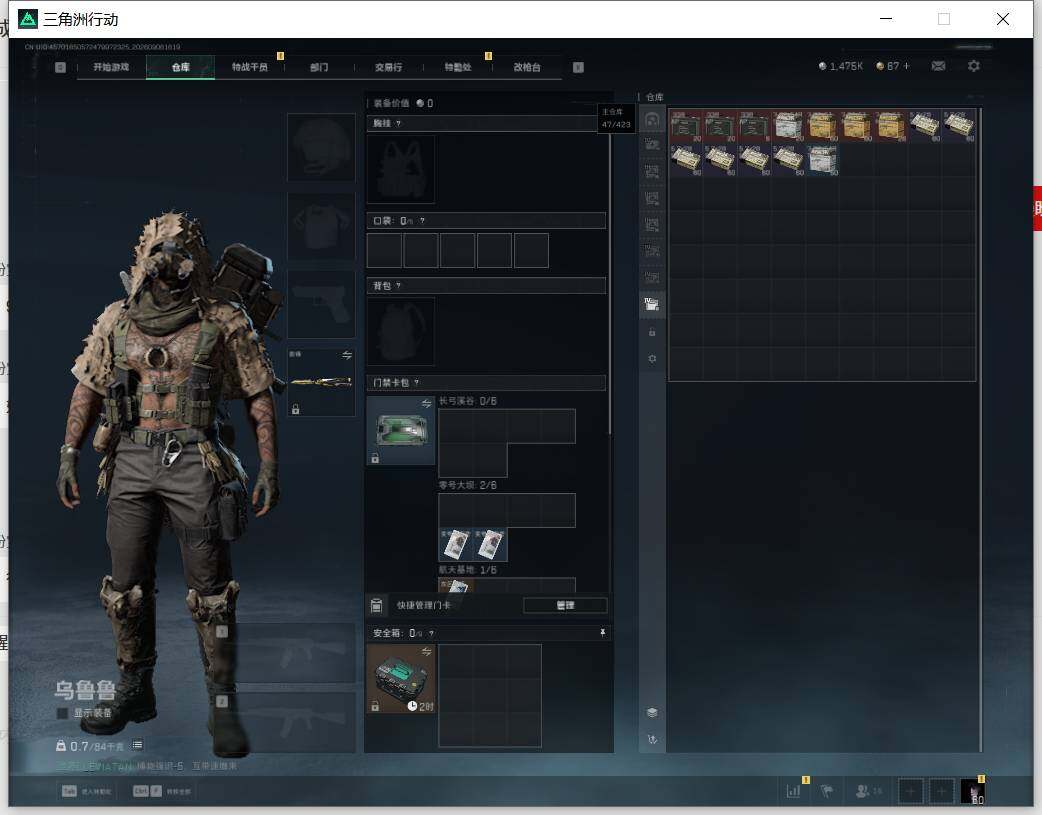Select the empty backpack slot under 背包
1042x815 pixels.
point(401,331)
